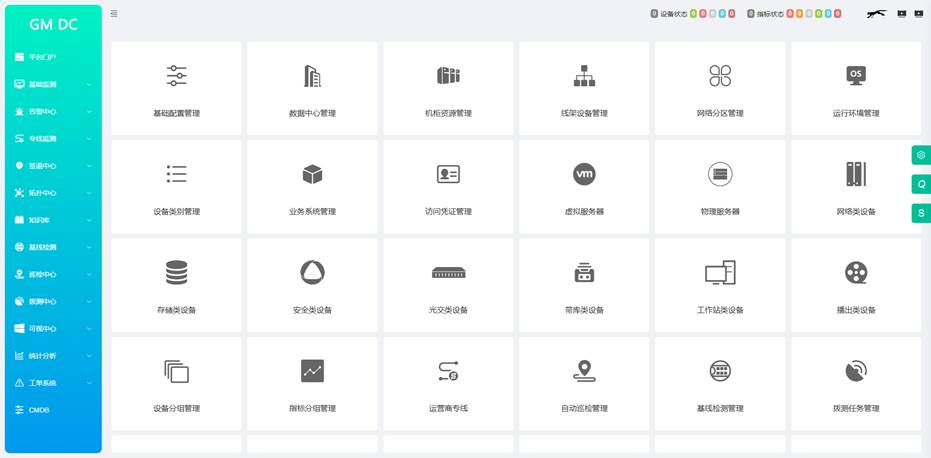931x458 pixels.
Task: Click the GM DC logo title
Action: click(x=53, y=24)
